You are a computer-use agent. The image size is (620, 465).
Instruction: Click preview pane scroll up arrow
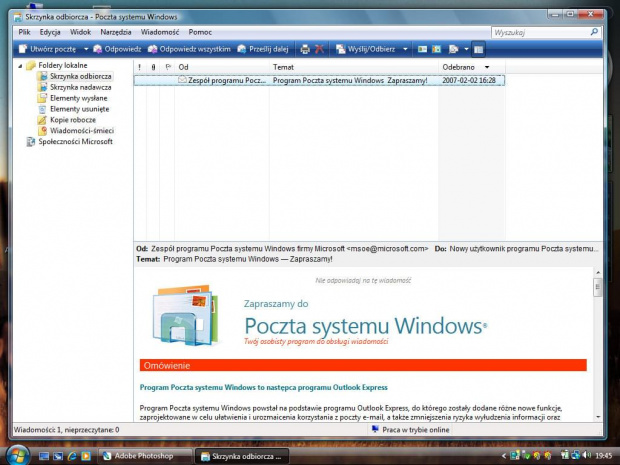pos(597,272)
